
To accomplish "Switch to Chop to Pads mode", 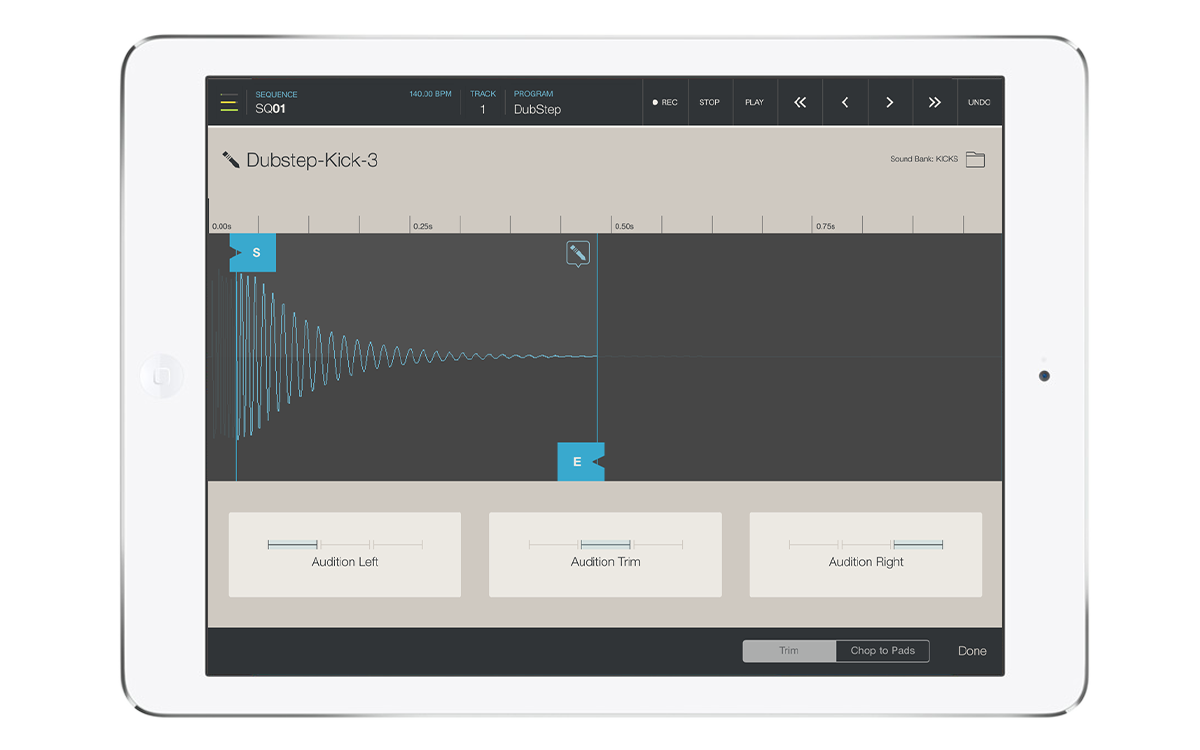I will pos(882,651).
